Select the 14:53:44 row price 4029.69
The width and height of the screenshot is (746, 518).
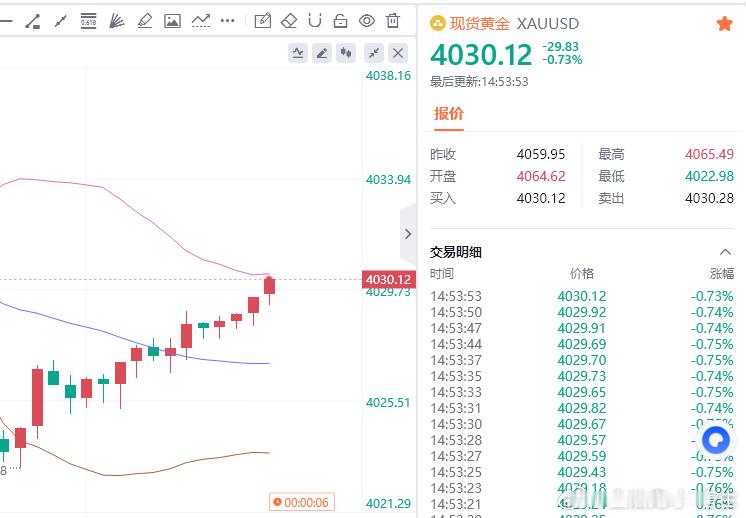coord(582,344)
